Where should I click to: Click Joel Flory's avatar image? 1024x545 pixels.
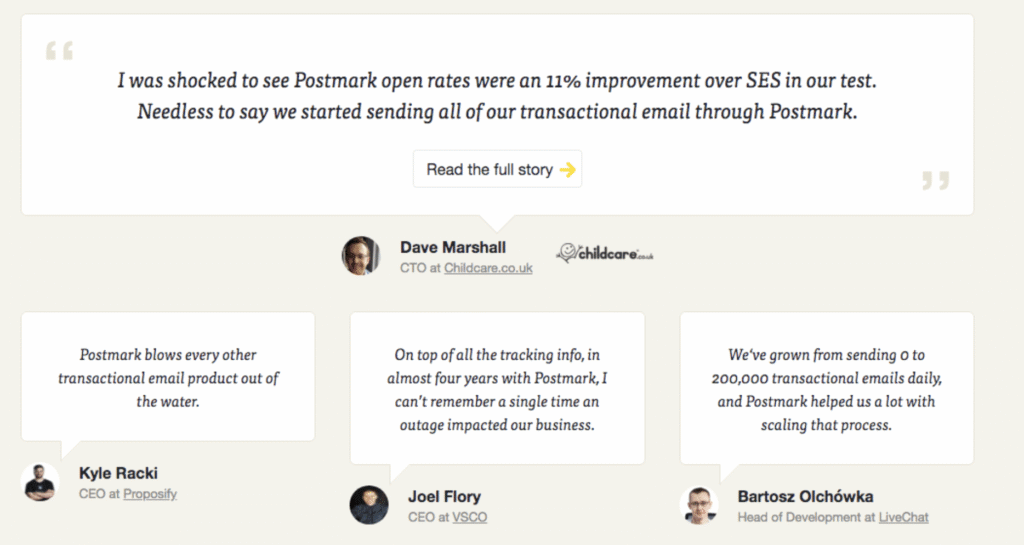tap(369, 505)
